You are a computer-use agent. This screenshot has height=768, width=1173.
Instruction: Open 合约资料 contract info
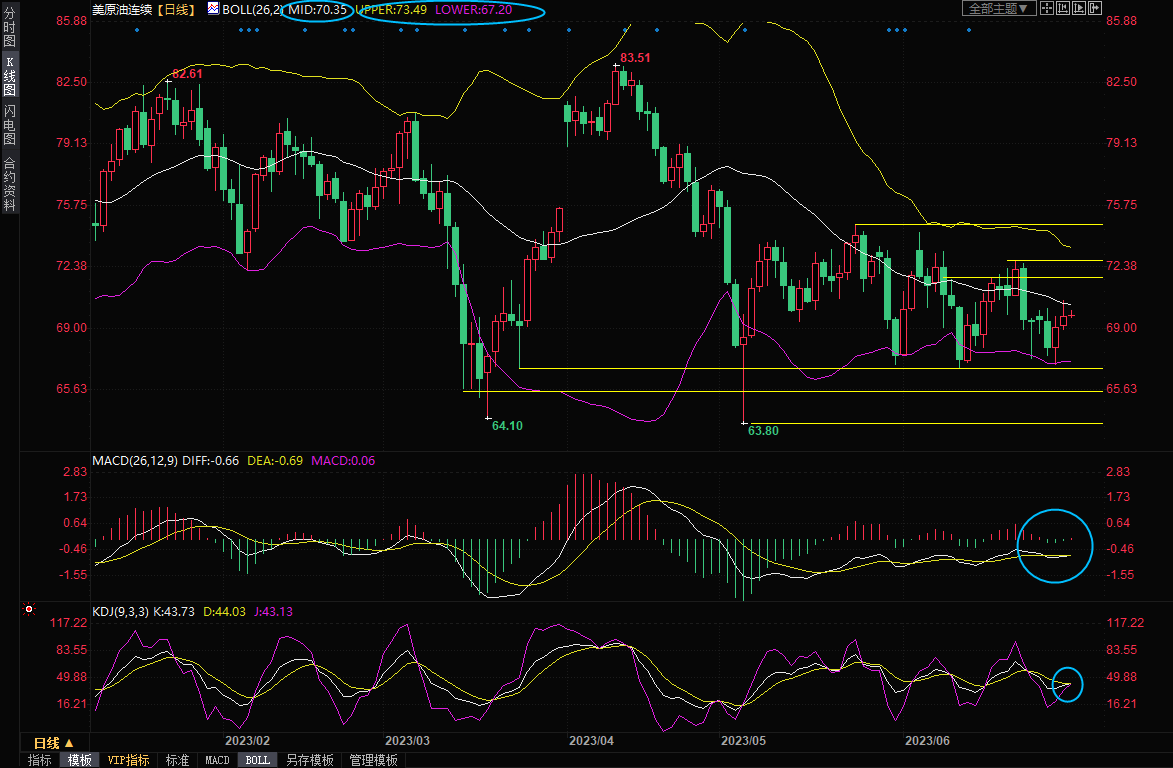10,184
